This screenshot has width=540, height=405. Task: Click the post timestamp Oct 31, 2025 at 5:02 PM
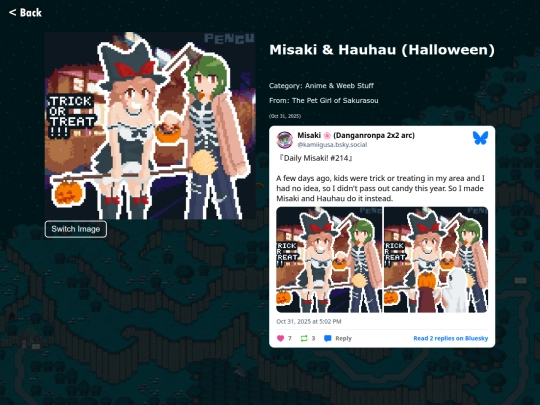coord(309,321)
